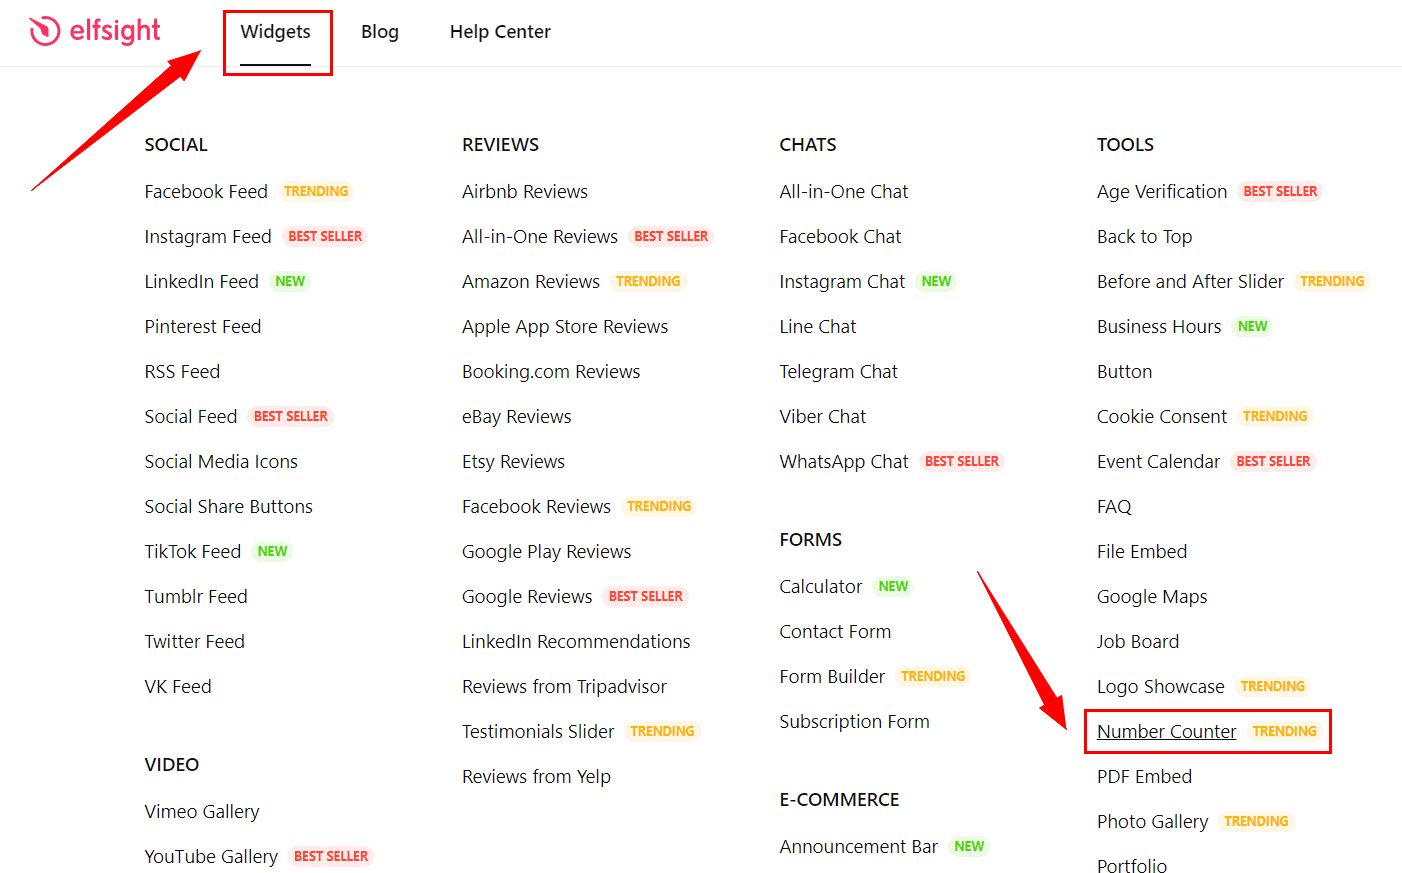Open PDF Embed widget
This screenshot has width=1402, height=873.
pyautogui.click(x=1144, y=776)
